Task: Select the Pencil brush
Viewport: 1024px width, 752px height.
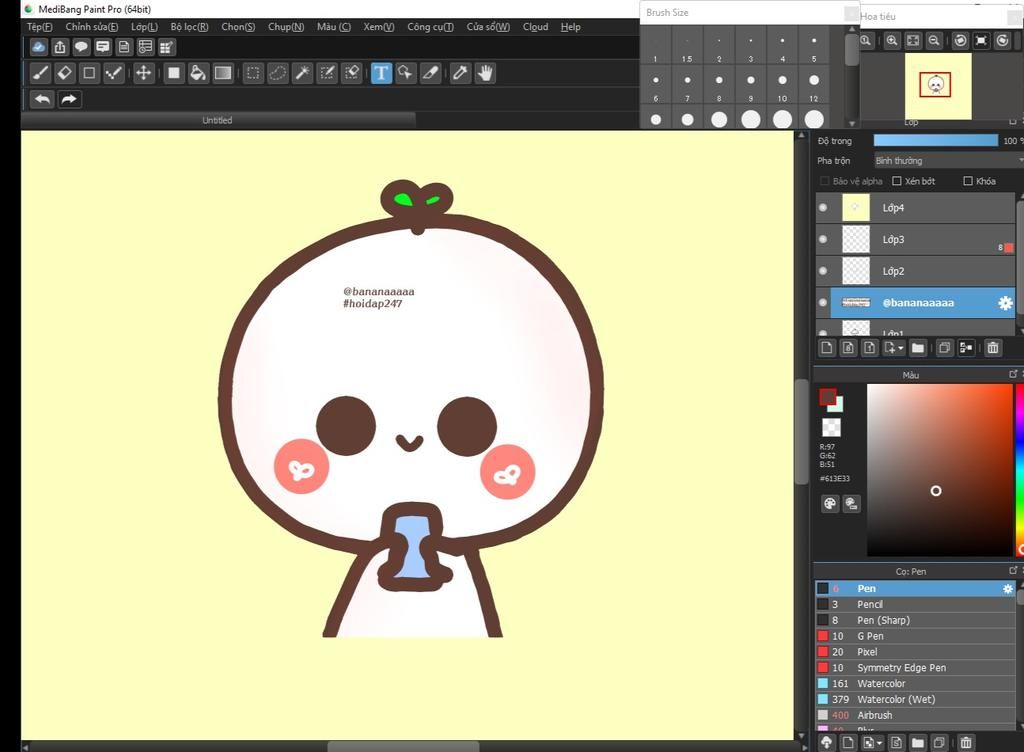Action: pyautogui.click(x=915, y=604)
